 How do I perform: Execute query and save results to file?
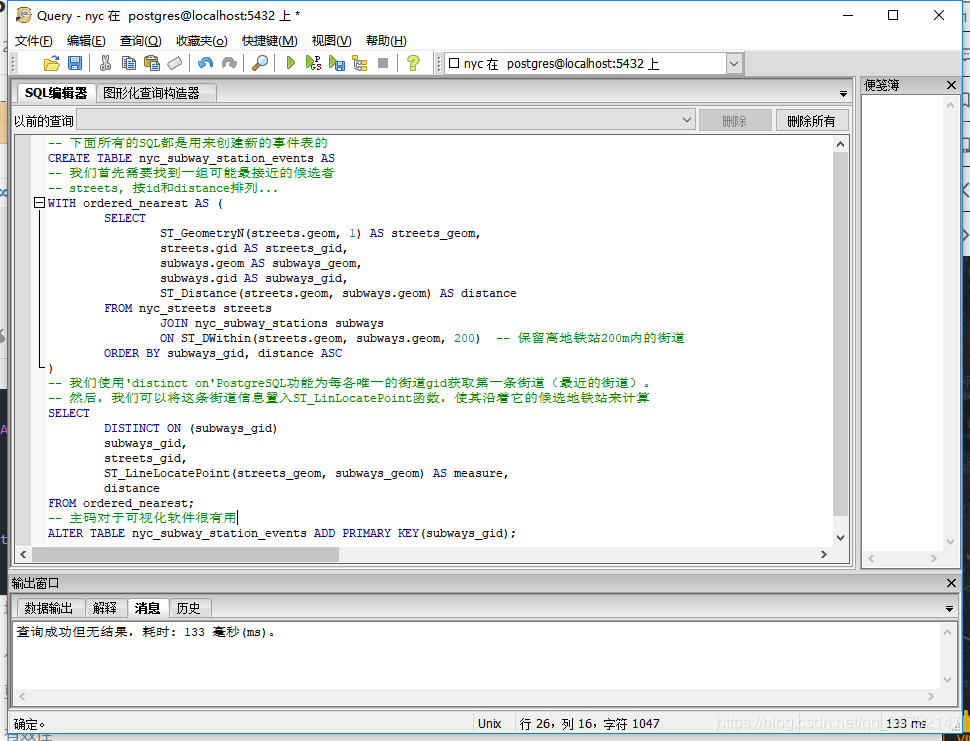point(337,63)
